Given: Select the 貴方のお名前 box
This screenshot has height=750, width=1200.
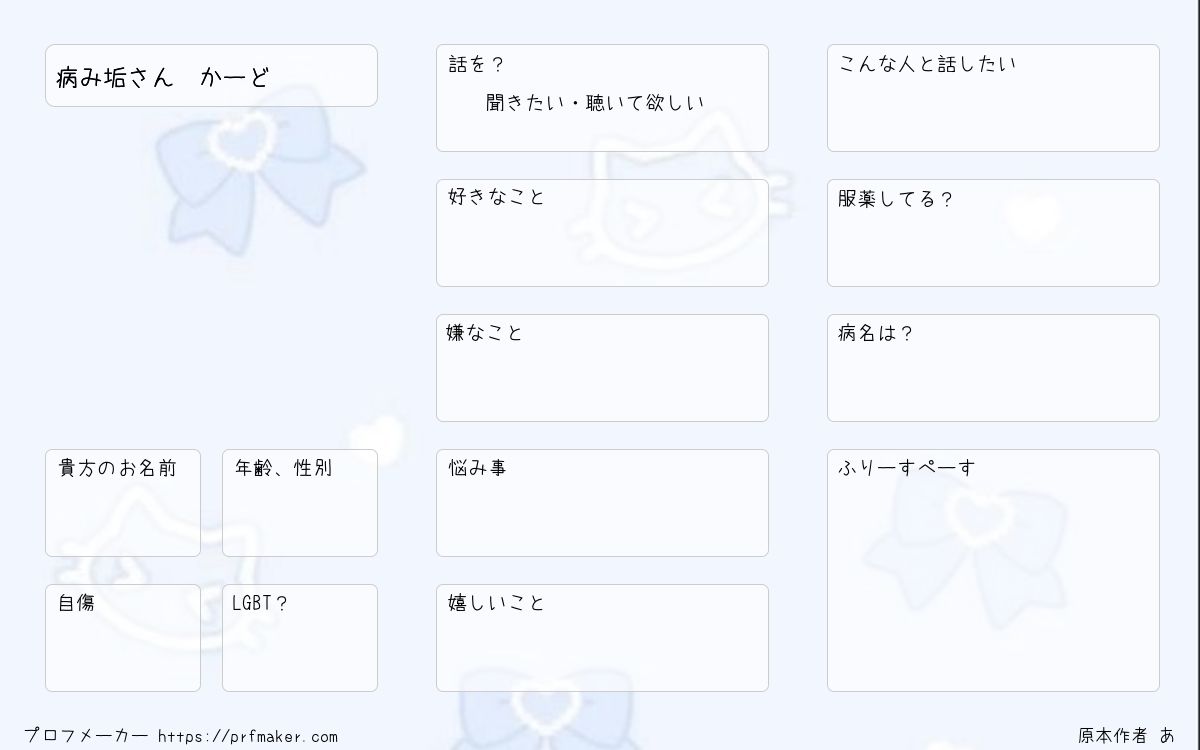Looking at the screenshot, I should [123, 503].
